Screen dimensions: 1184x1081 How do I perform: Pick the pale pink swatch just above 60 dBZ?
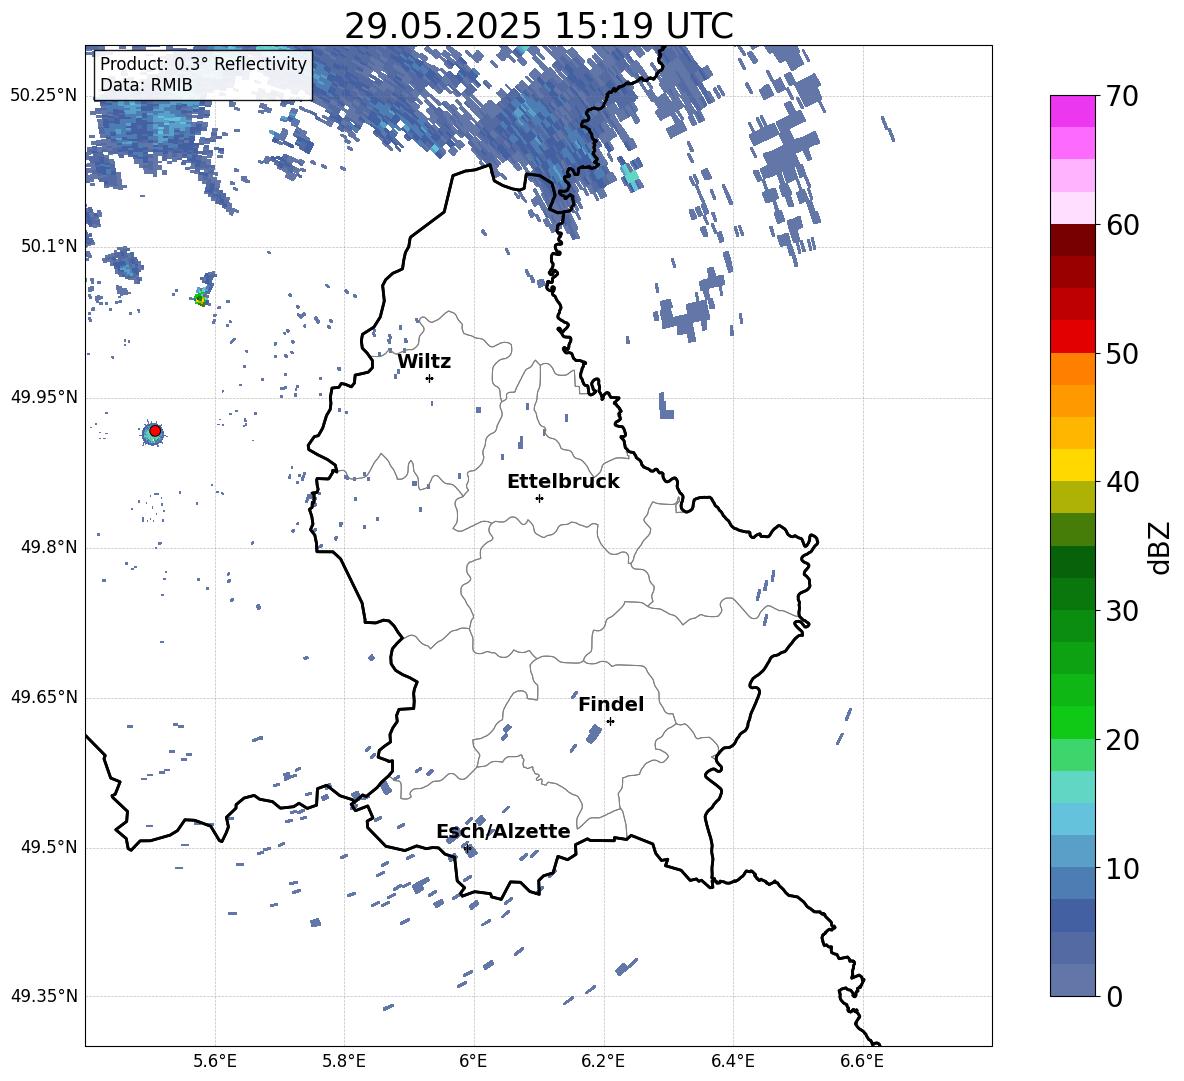coord(1072,208)
